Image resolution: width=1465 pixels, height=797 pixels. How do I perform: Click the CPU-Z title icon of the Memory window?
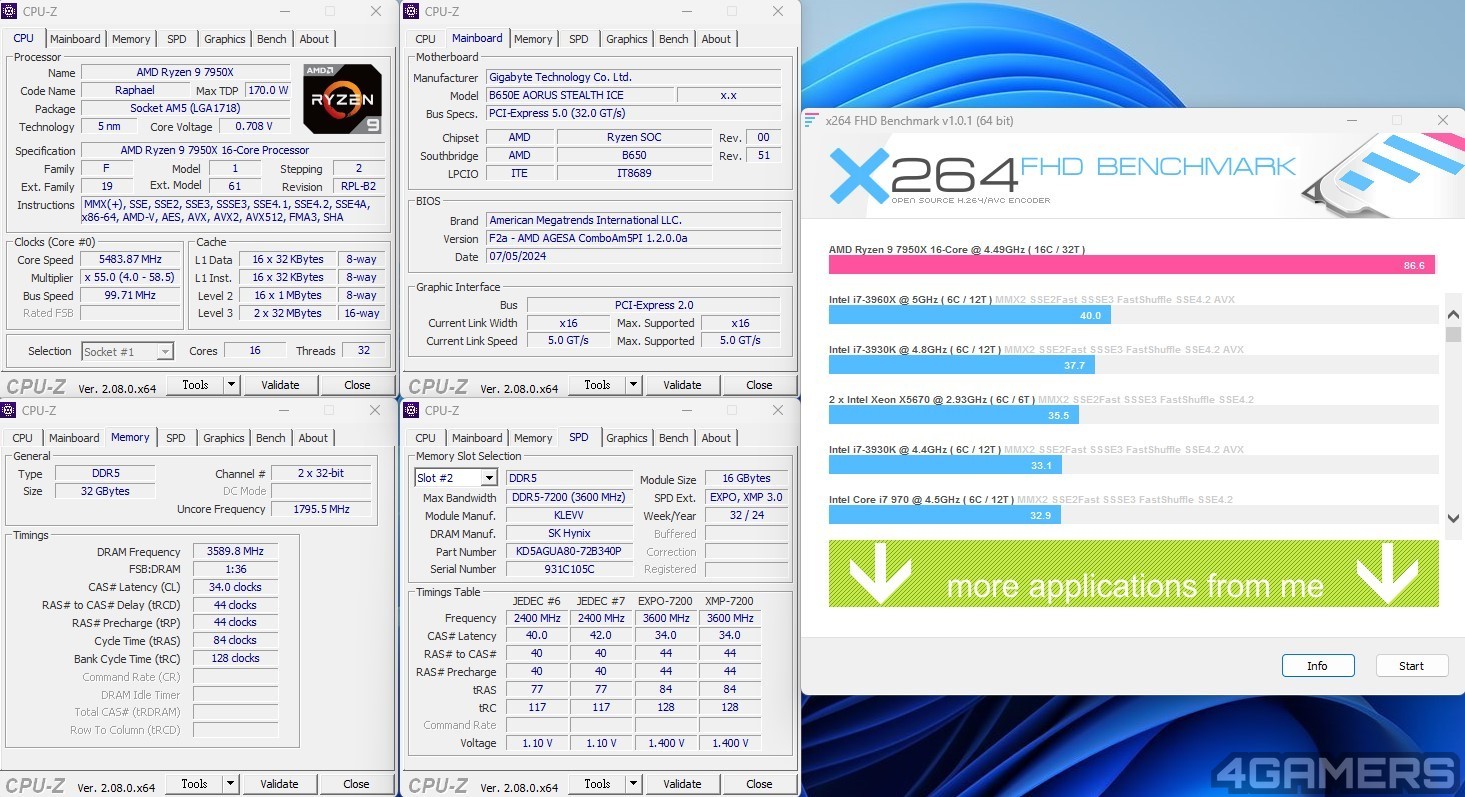(x=9, y=410)
